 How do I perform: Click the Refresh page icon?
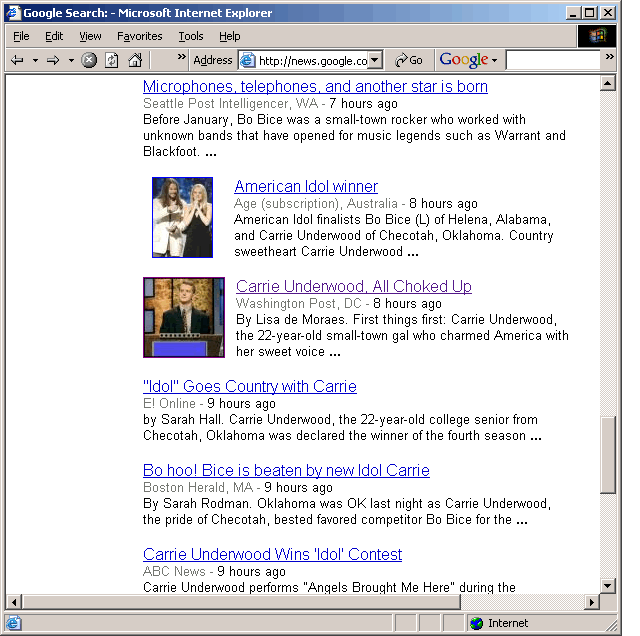[x=112, y=60]
